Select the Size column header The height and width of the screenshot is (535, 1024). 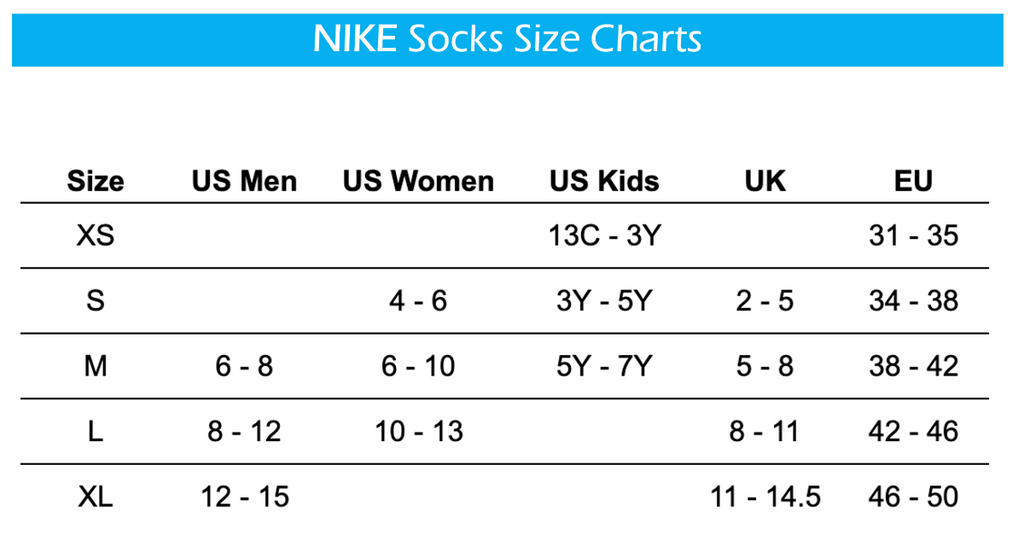coord(95,181)
